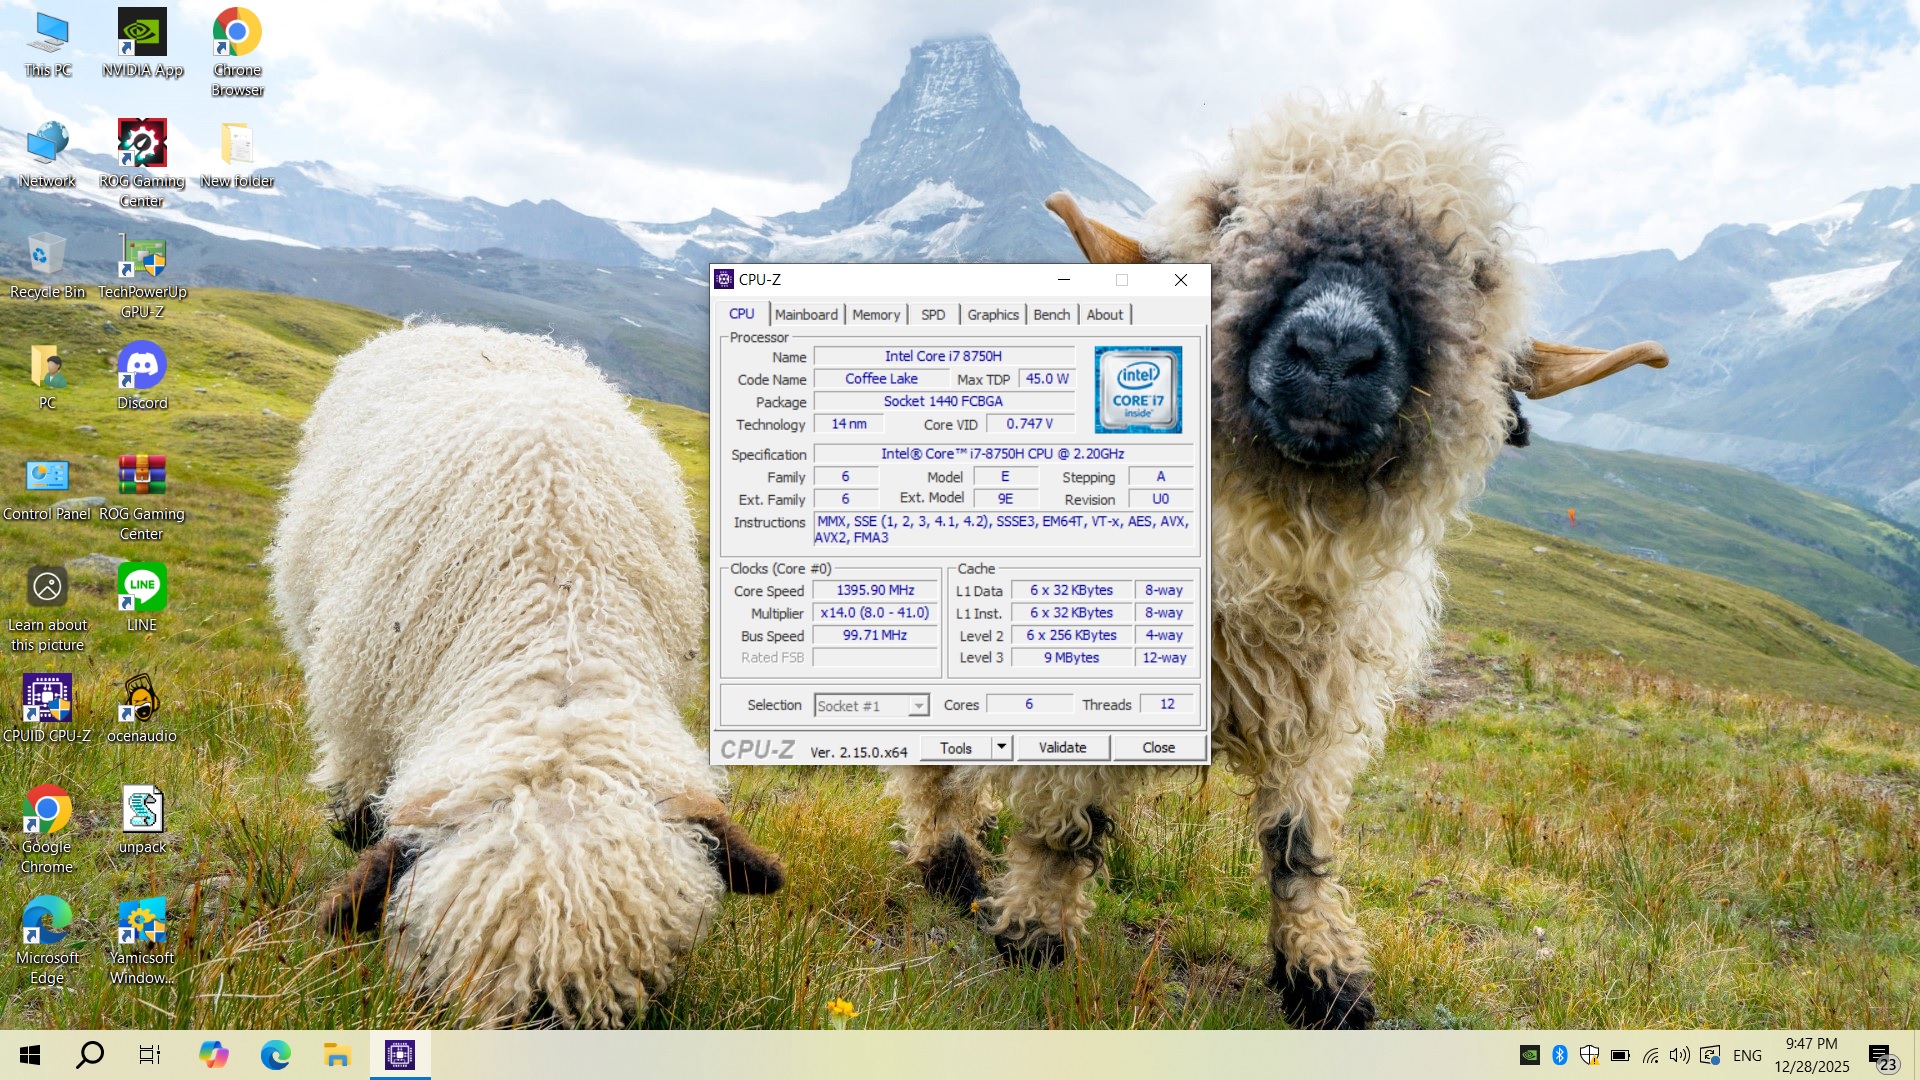This screenshot has height=1080, width=1920.
Task: Click the CPU-Z taskbar icon
Action: (x=400, y=1054)
